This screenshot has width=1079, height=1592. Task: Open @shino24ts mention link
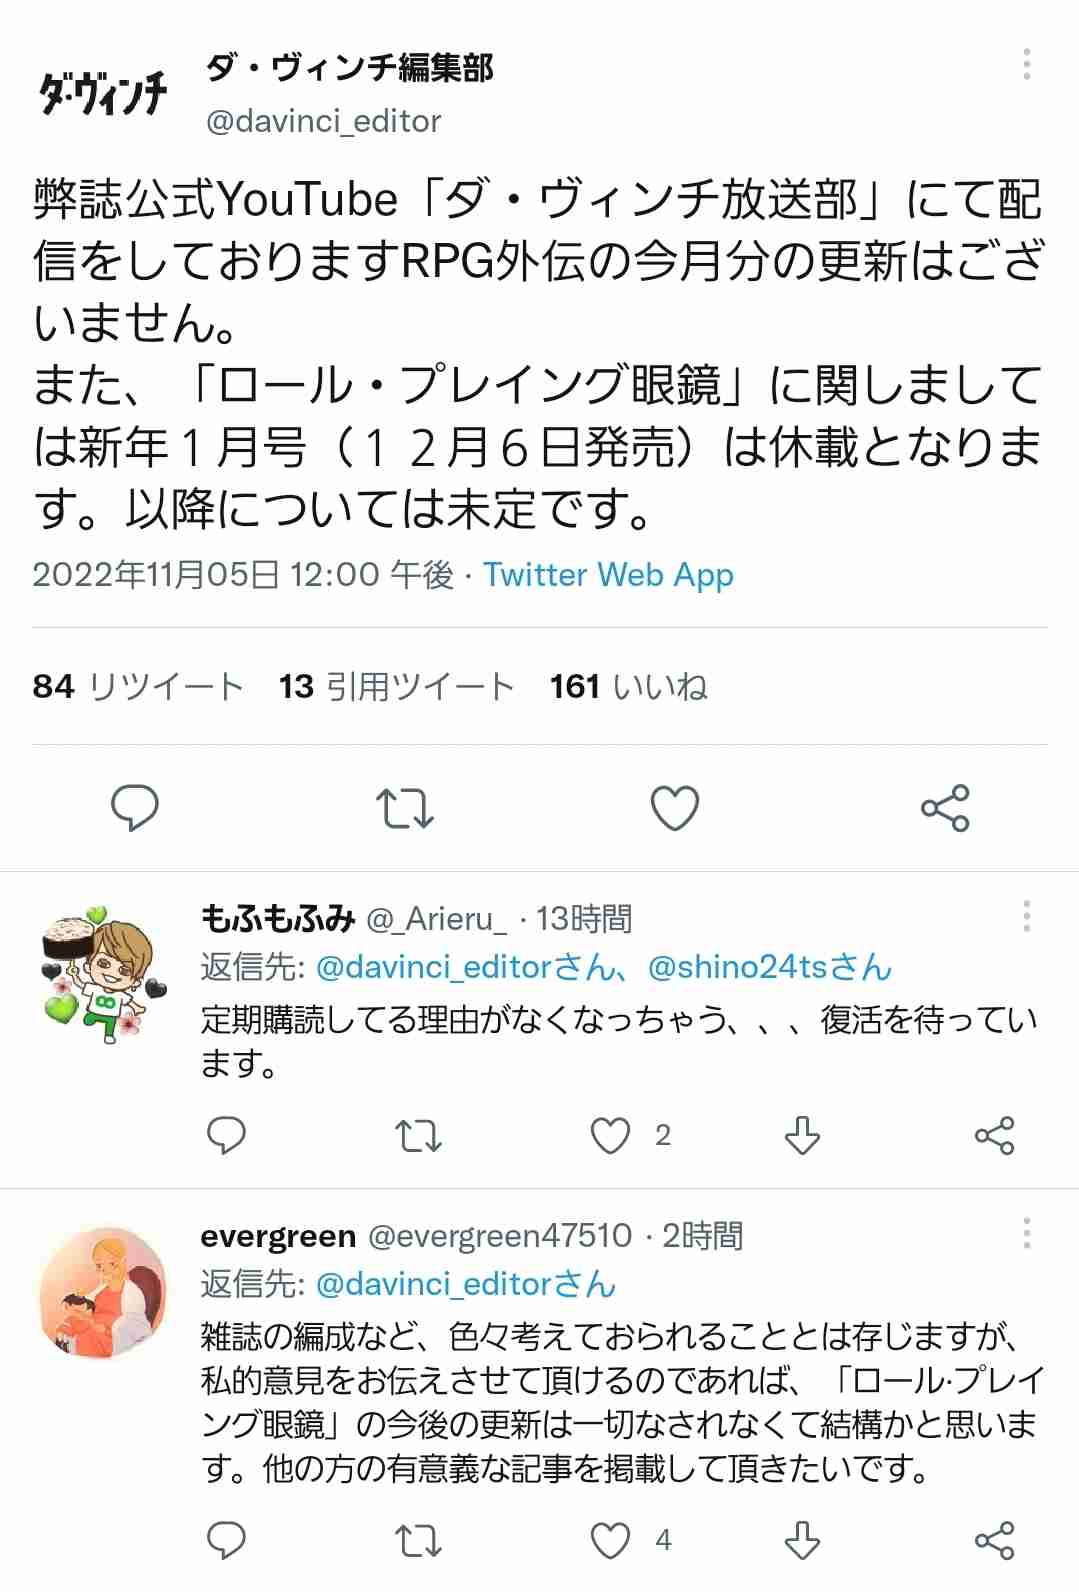769,967
